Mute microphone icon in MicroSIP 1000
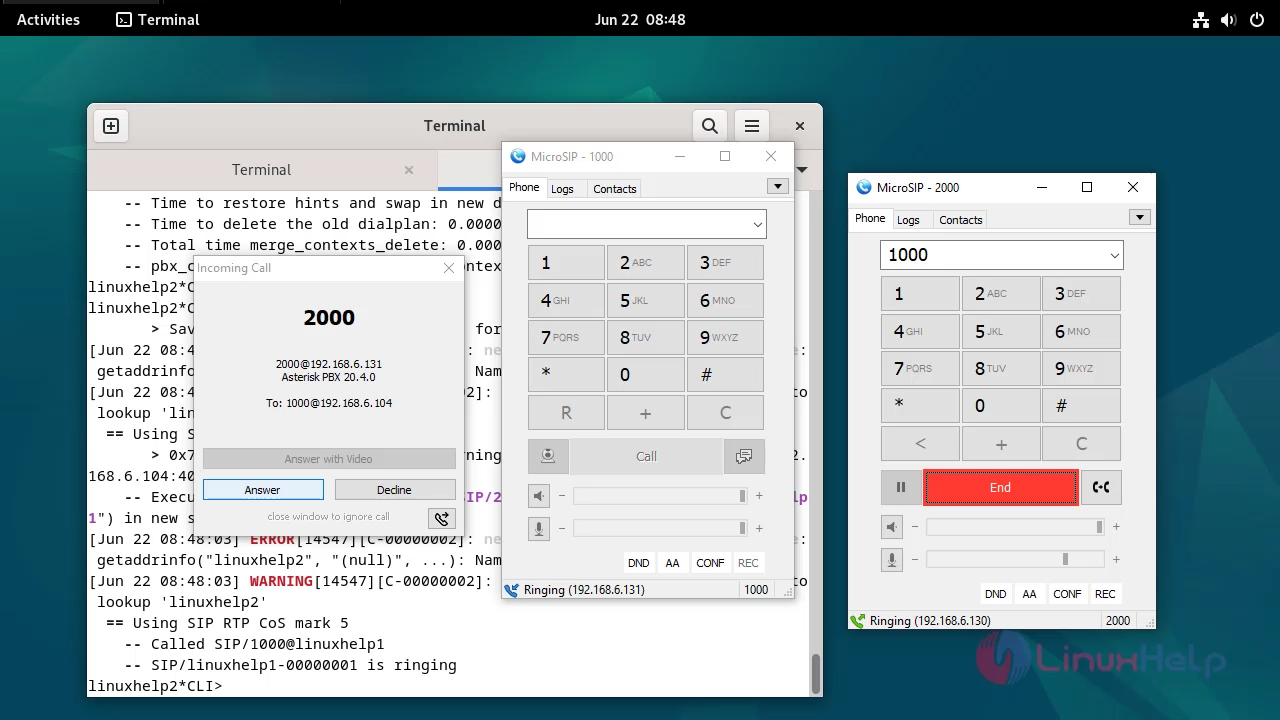Screen dimensions: 1280x720 coord(539,528)
